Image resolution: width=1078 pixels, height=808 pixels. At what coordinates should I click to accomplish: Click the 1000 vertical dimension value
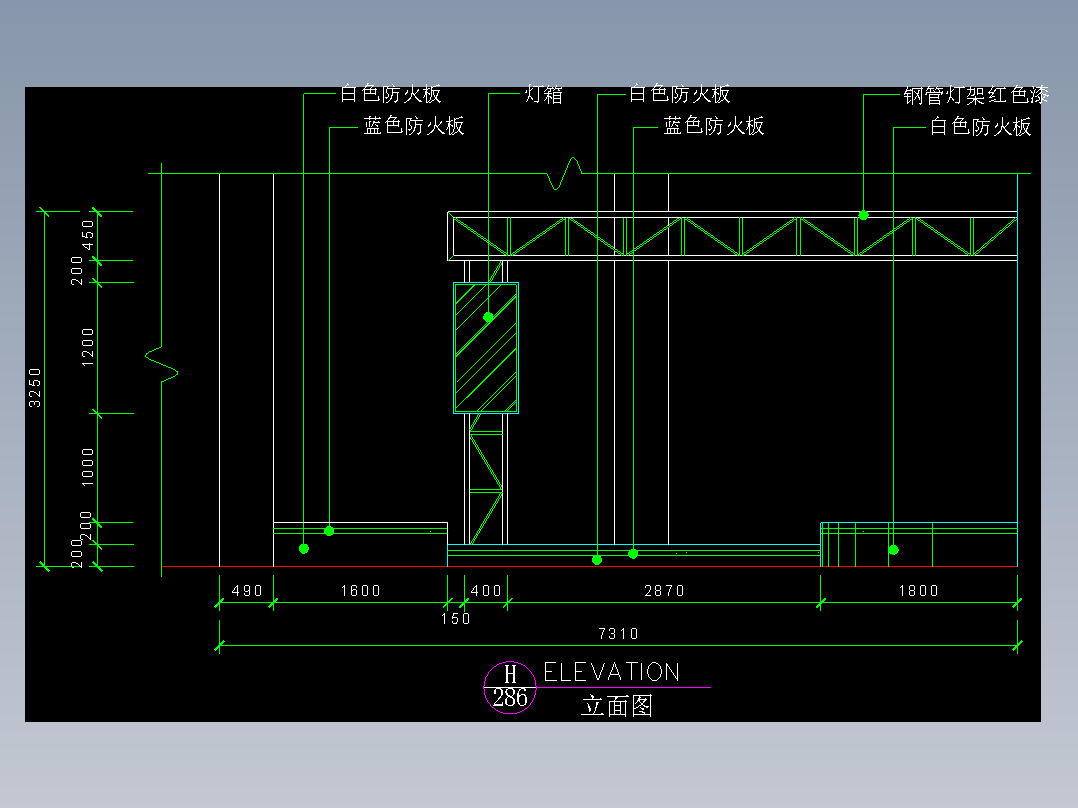point(87,467)
